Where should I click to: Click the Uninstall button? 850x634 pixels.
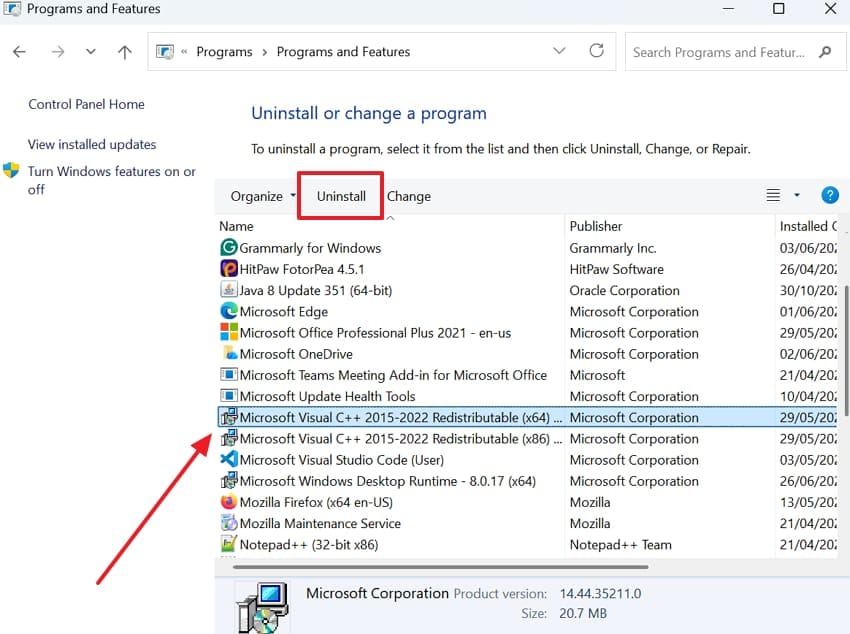pyautogui.click(x=341, y=196)
